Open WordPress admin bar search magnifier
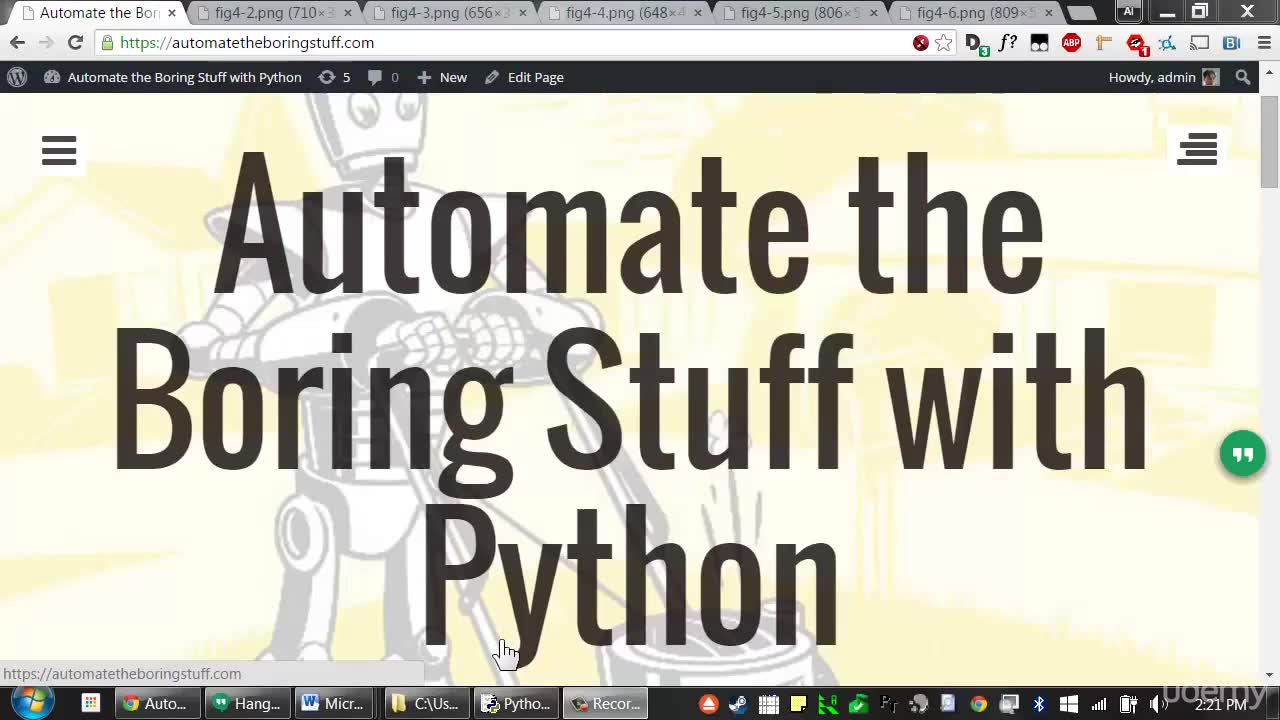 [1243, 77]
